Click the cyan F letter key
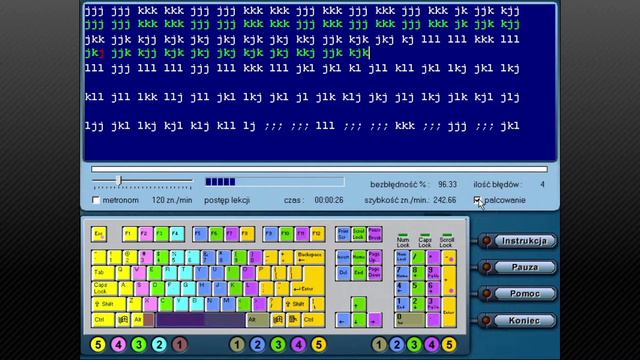The image size is (640, 360). point(173,289)
